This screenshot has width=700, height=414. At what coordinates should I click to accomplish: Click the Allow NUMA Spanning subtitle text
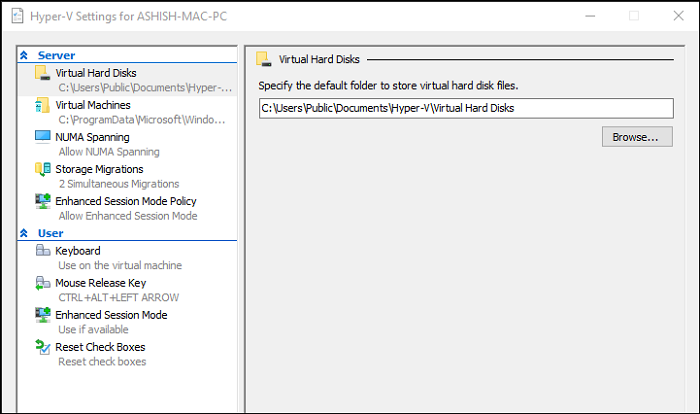pos(109,152)
